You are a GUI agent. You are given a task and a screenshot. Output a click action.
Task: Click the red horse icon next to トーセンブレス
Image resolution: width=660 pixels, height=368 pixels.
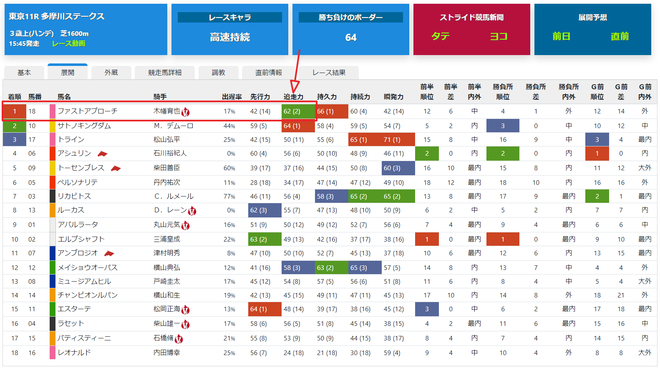pos(116,168)
